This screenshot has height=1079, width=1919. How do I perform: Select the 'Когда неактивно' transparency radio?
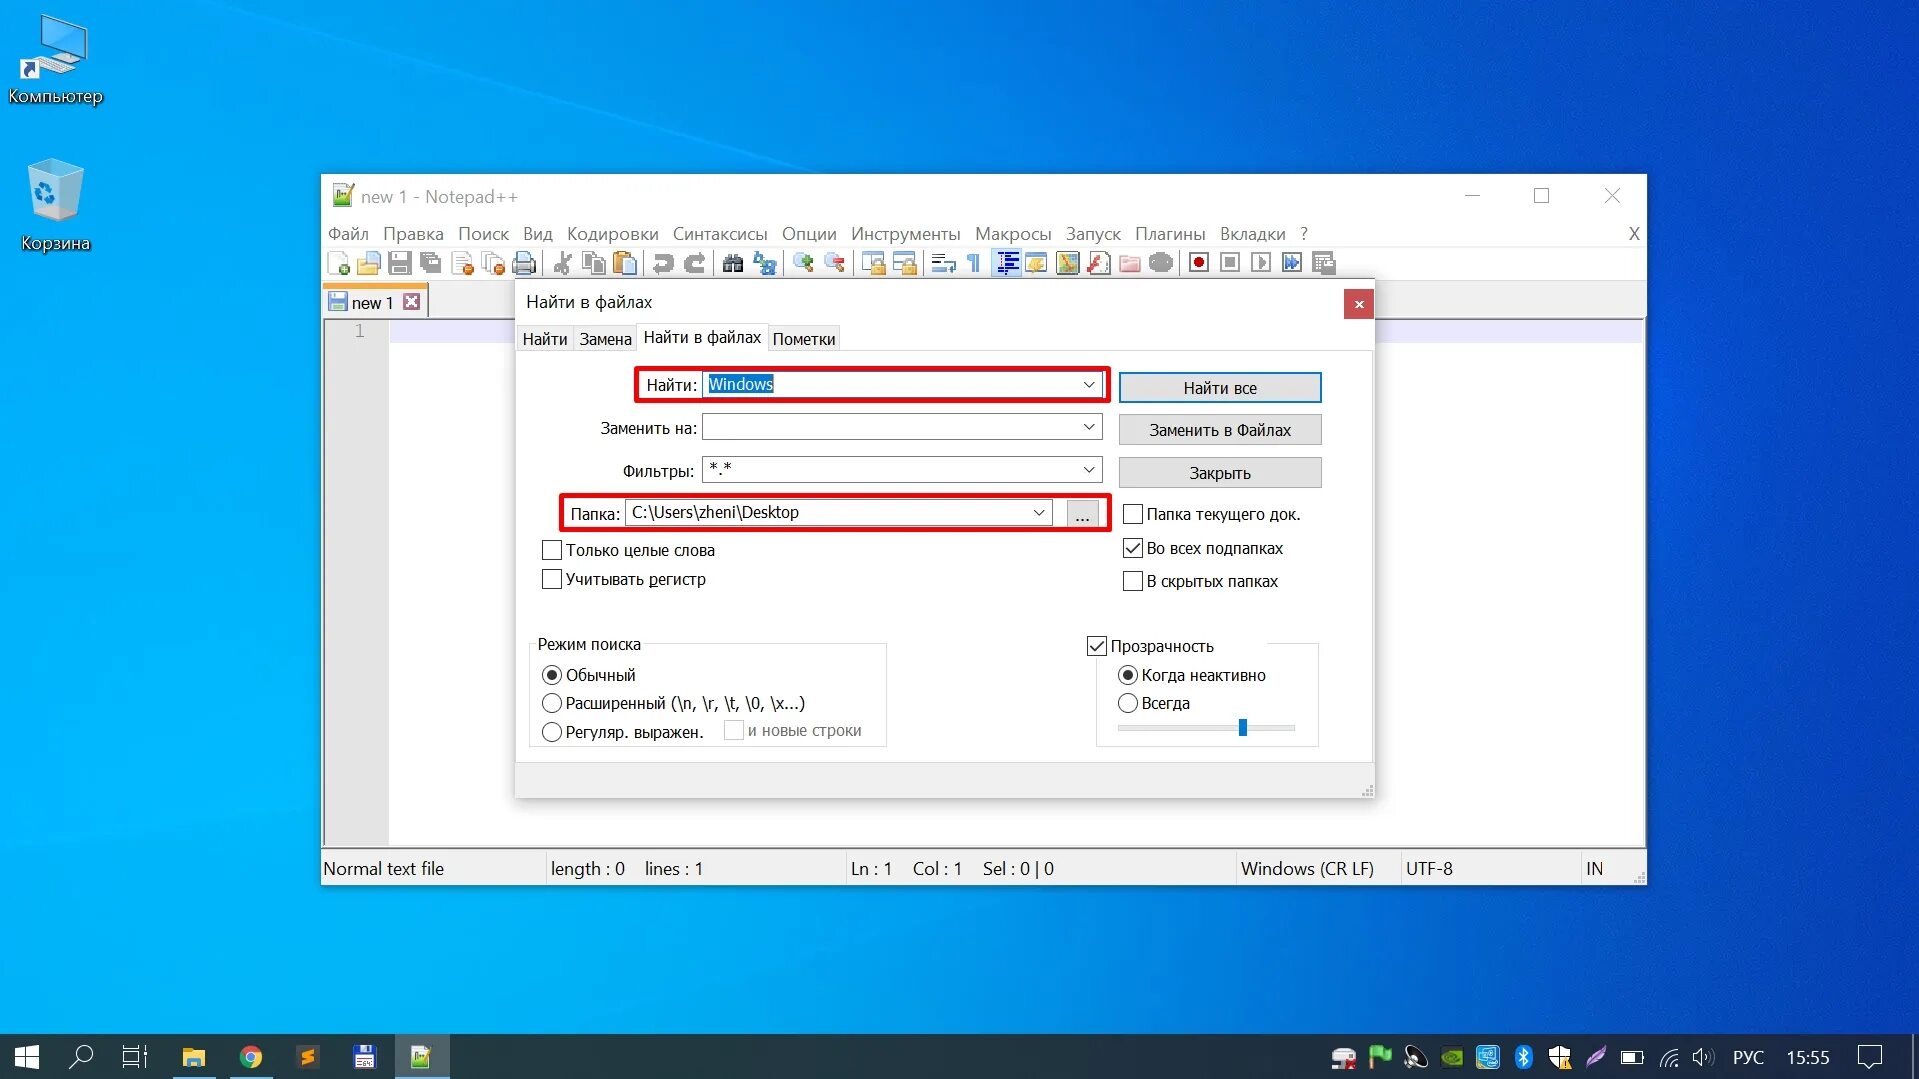click(x=1127, y=675)
